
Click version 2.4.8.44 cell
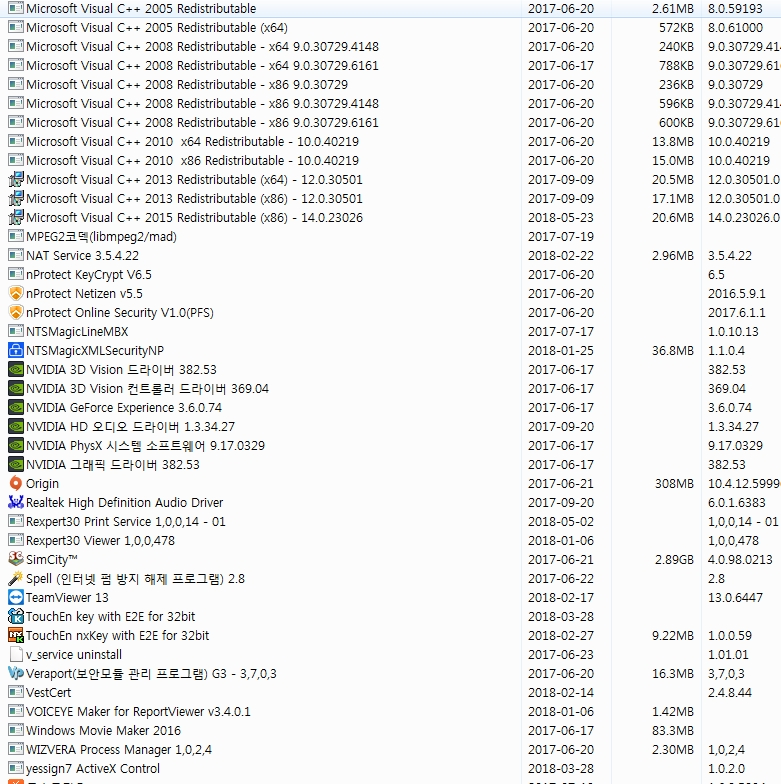[730, 692]
